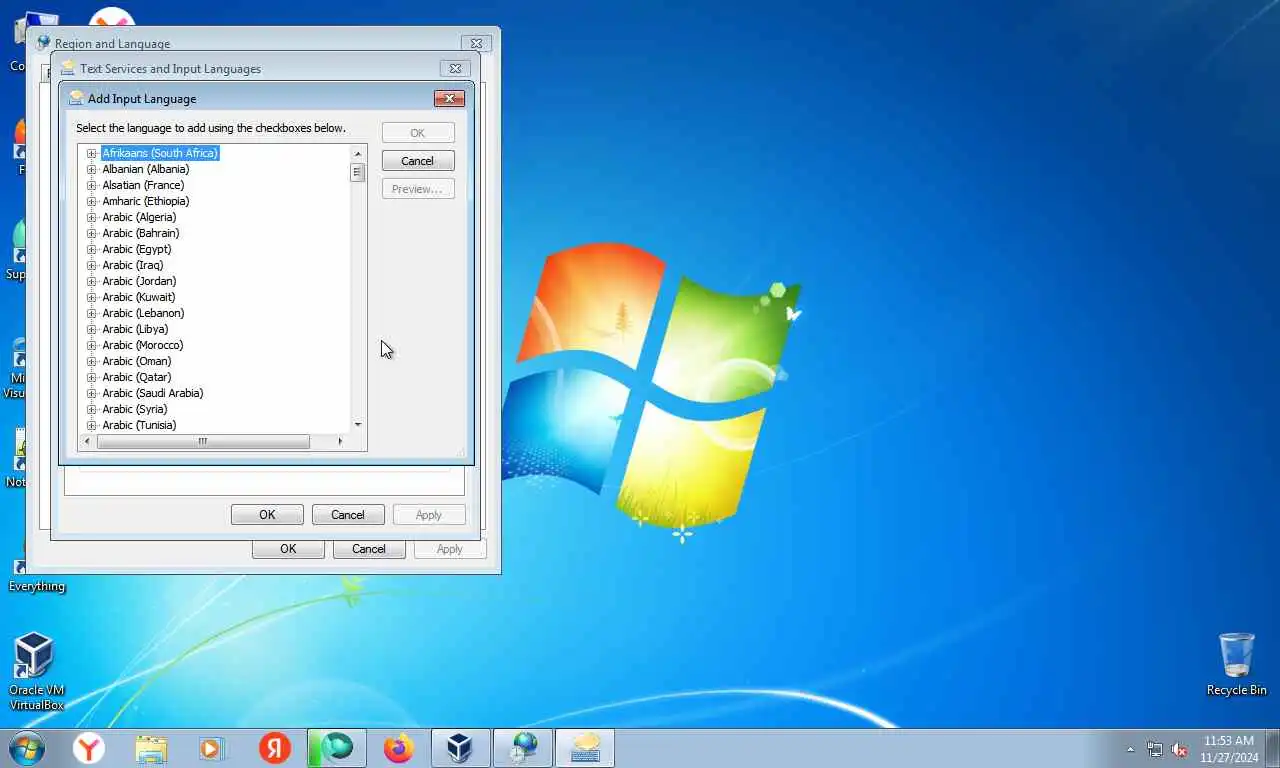Click the language list scroll down arrow
The height and width of the screenshot is (768, 1280).
tap(358, 425)
